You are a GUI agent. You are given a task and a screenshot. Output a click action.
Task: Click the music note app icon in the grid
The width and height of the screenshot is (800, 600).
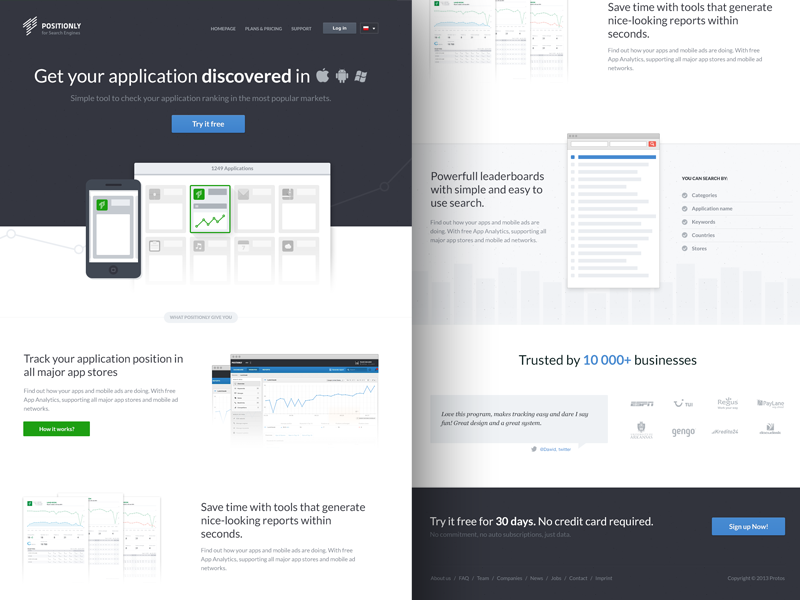[199, 246]
